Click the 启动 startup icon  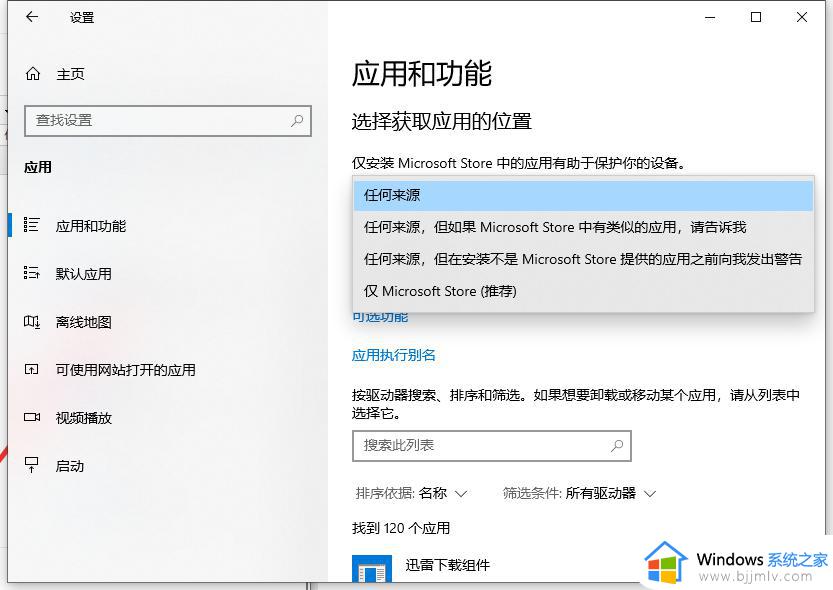tap(31, 465)
